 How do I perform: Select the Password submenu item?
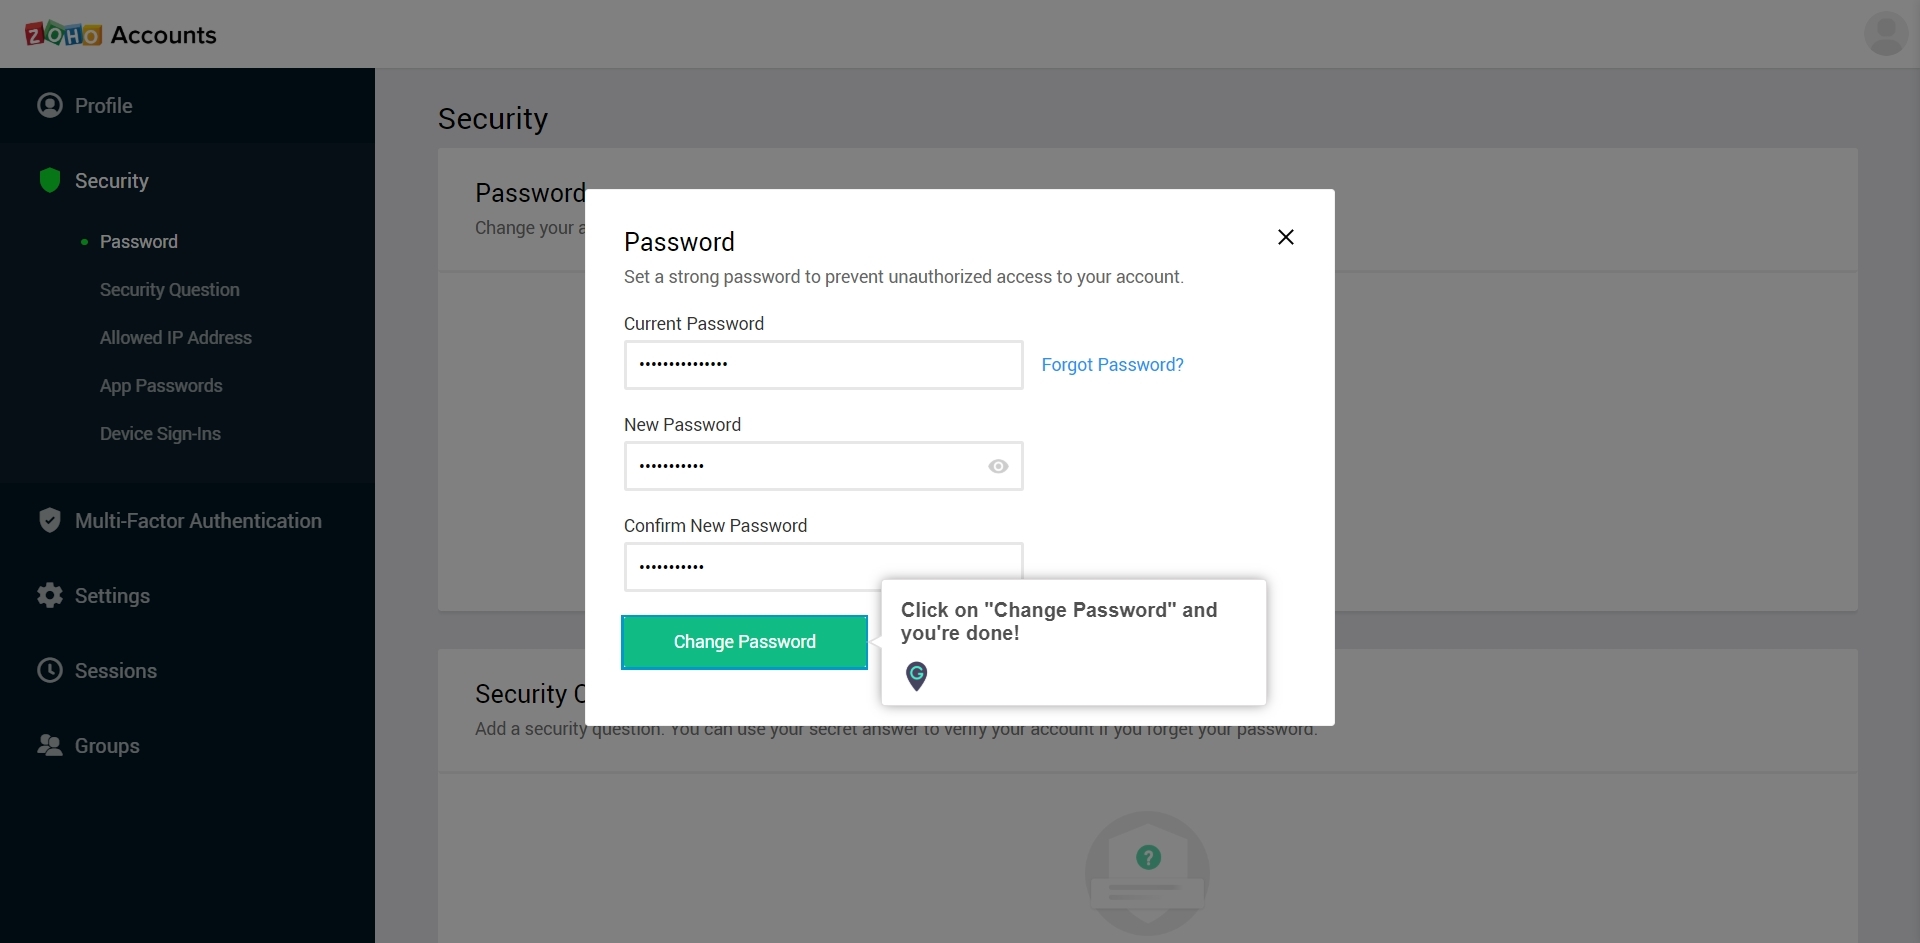pos(139,242)
